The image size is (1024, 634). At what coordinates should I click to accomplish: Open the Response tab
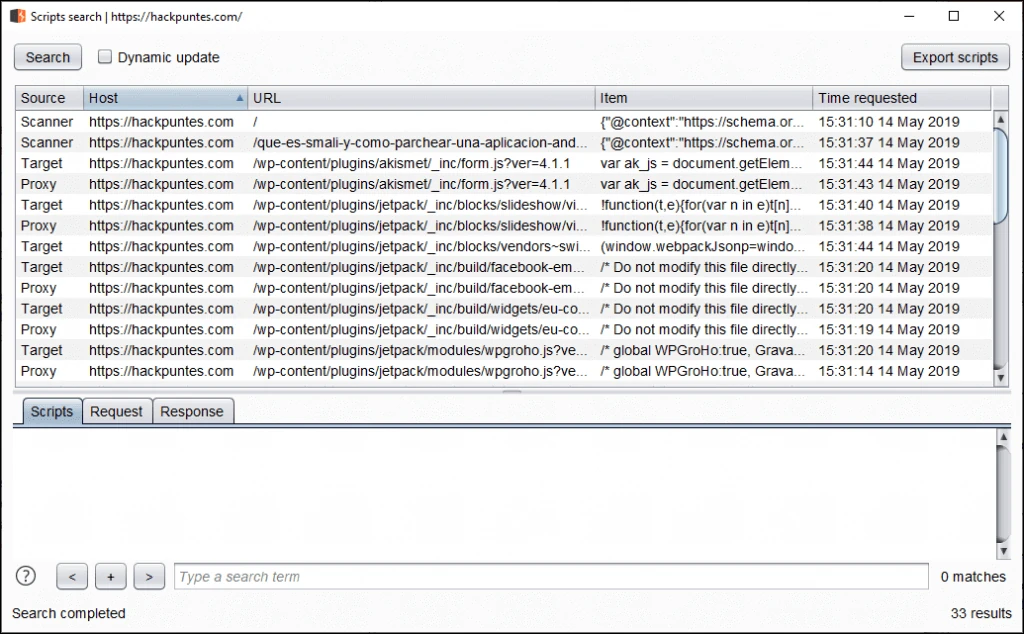(x=192, y=411)
